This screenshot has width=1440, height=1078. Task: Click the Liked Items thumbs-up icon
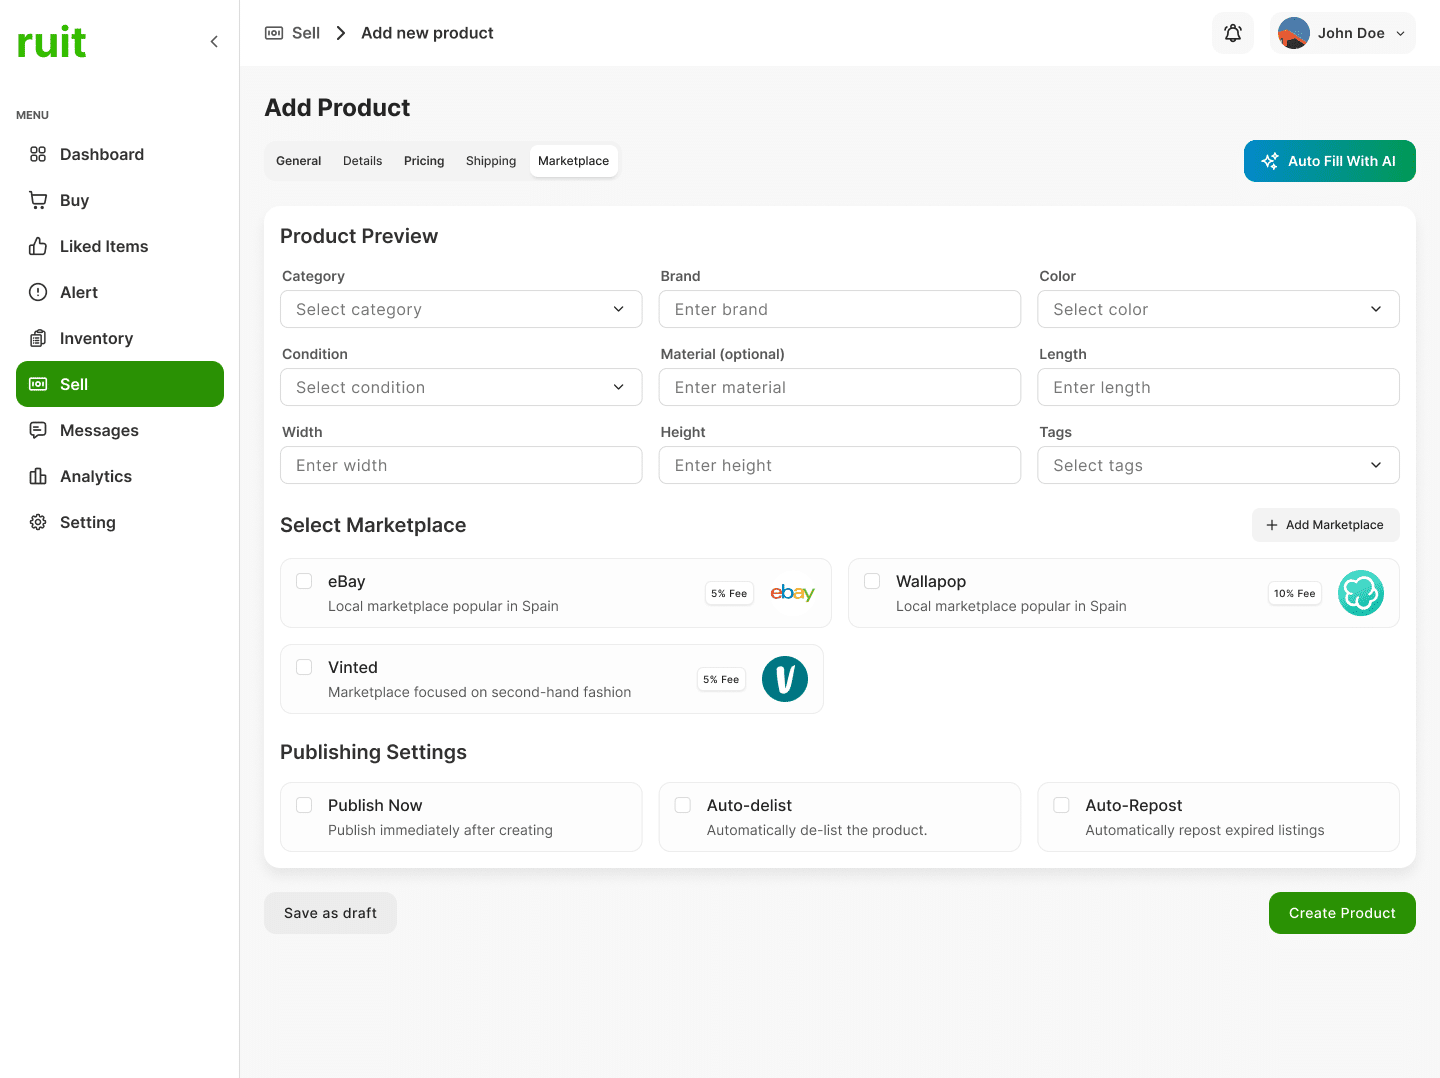(x=38, y=246)
